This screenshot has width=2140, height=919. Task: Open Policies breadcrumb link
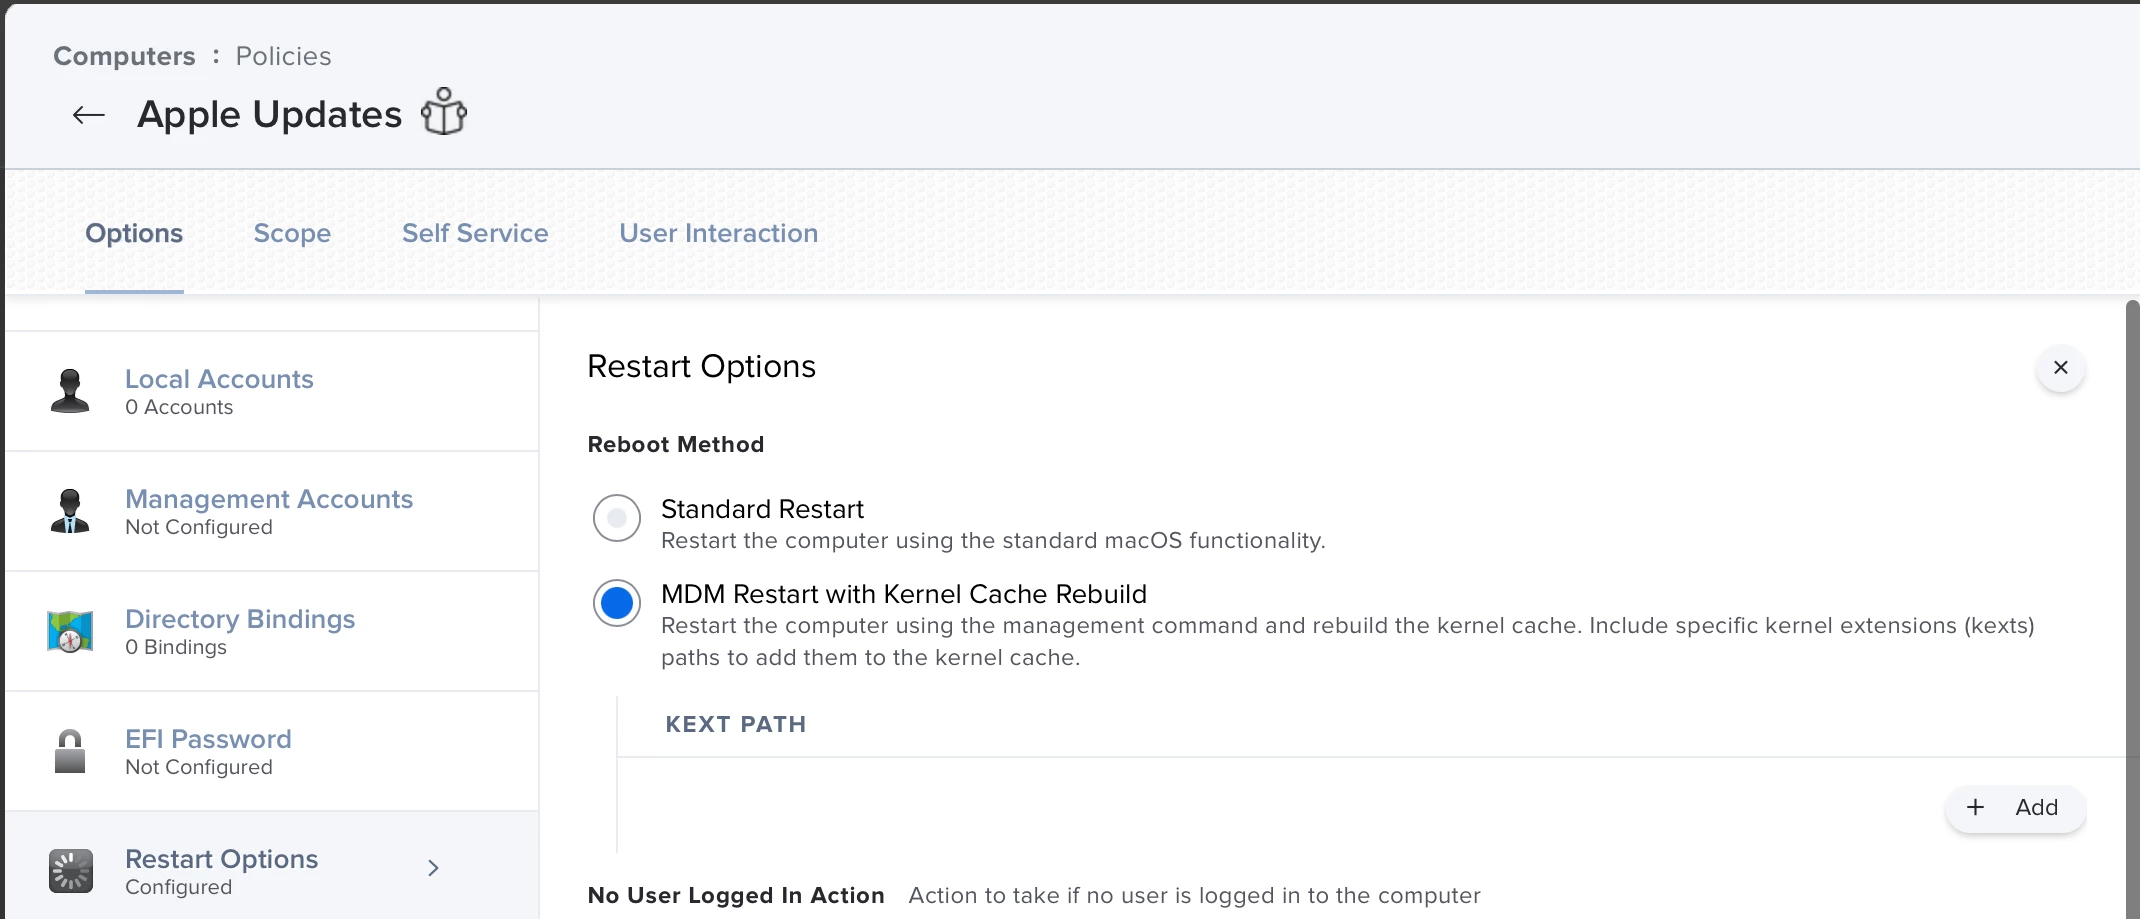pos(283,56)
